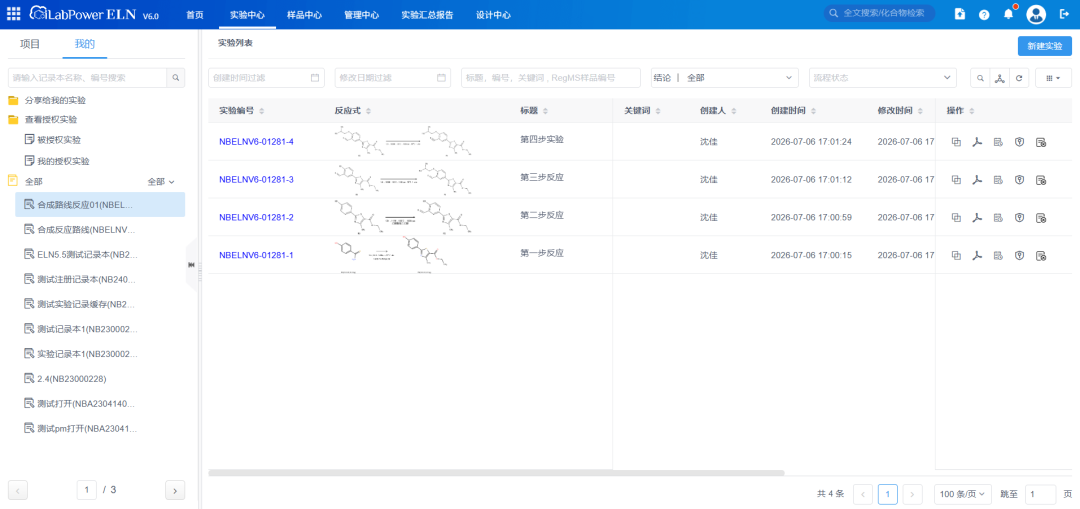
Task: Open experiment link NBELNV6-01281-1
Action: coord(256,256)
